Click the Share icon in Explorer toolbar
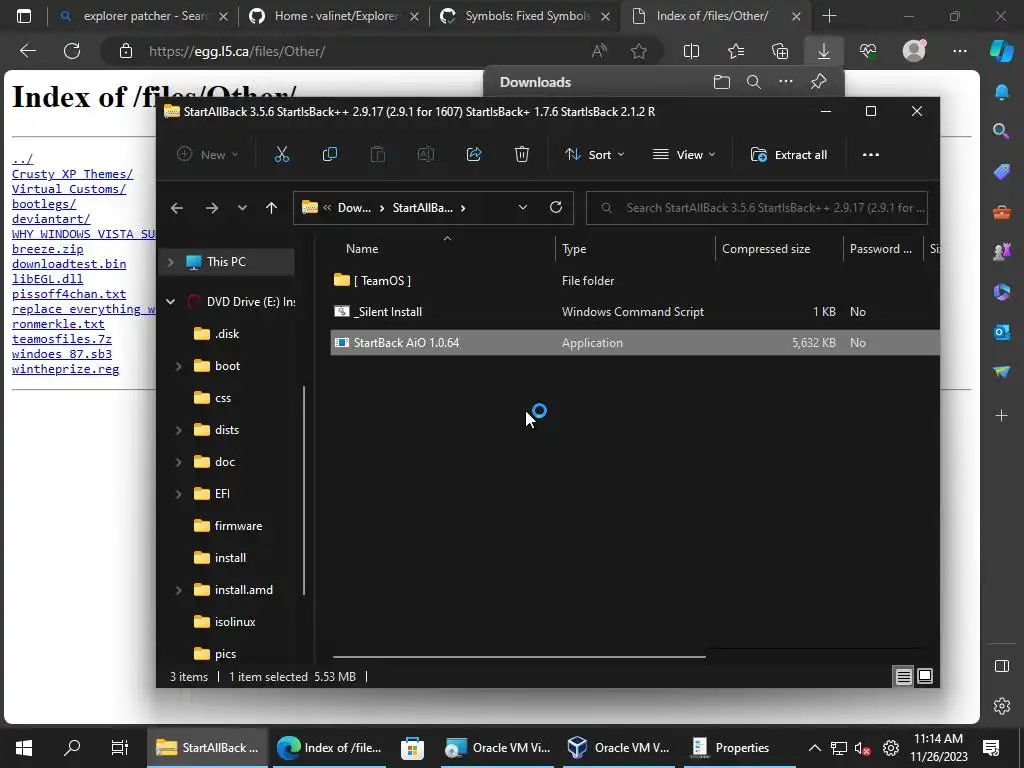This screenshot has height=768, width=1024. [474, 155]
